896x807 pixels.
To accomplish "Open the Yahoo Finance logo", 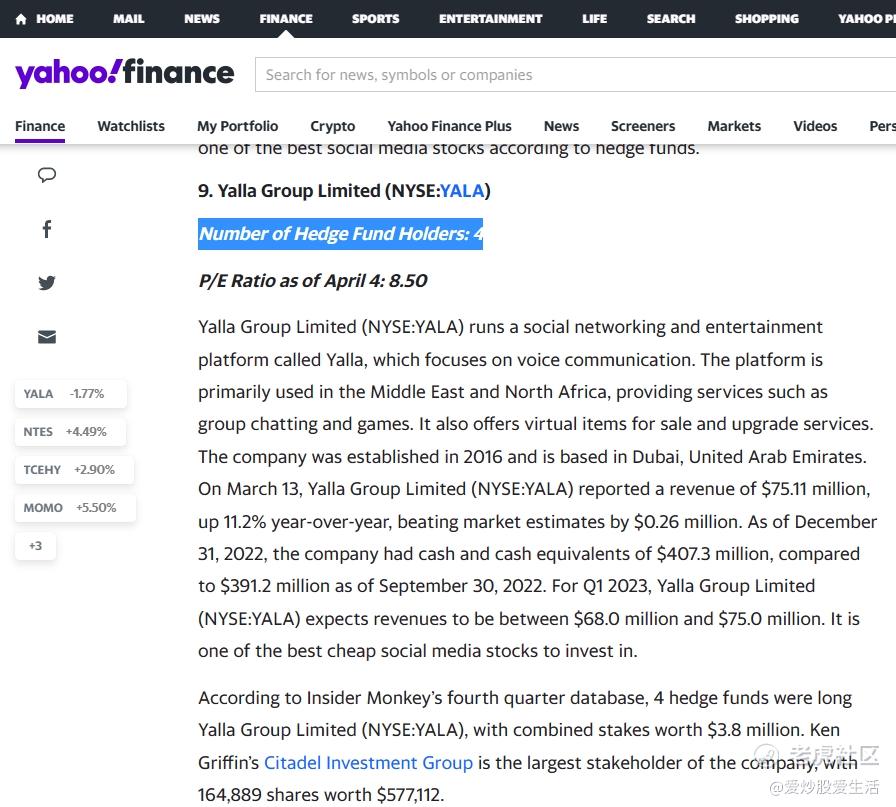I will click(x=125, y=73).
